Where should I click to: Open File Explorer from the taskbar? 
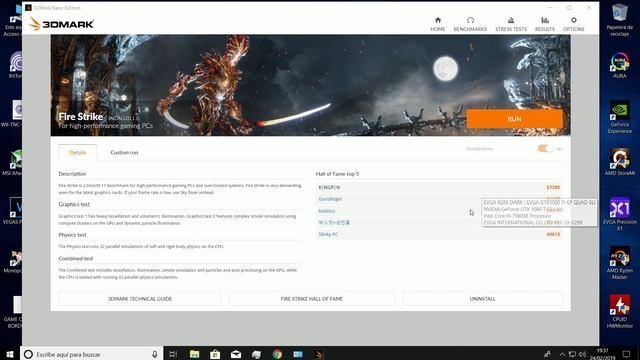(194, 354)
